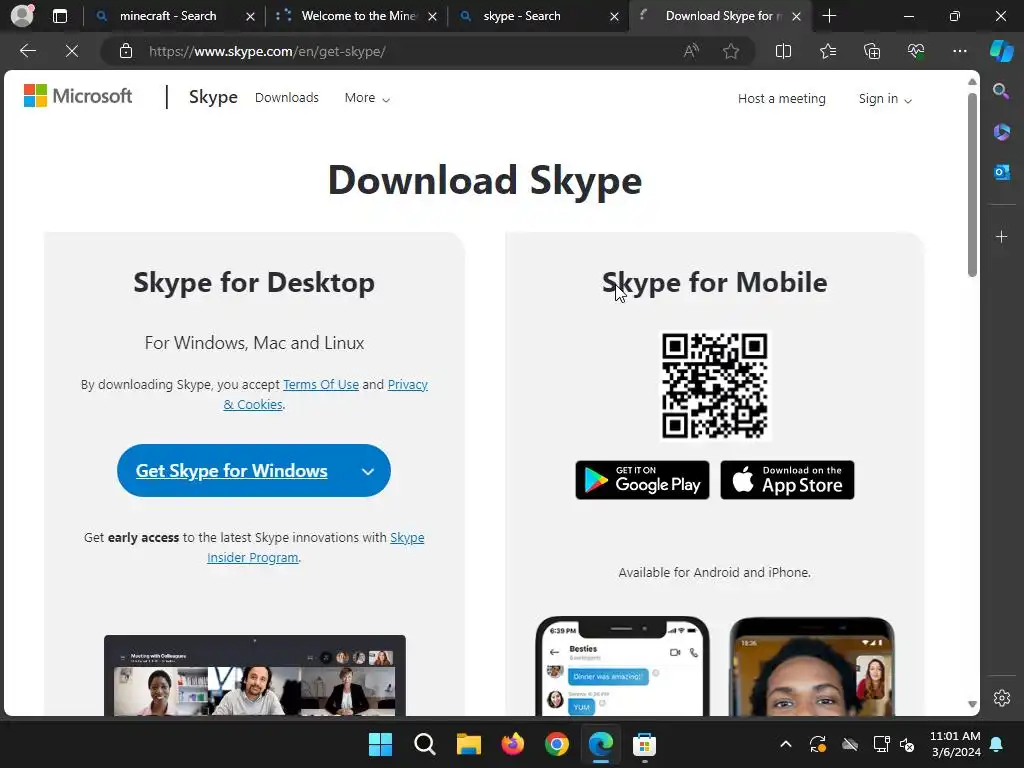Open Microsoft Store from the taskbar
Image resolution: width=1024 pixels, height=768 pixels.
(x=644, y=744)
